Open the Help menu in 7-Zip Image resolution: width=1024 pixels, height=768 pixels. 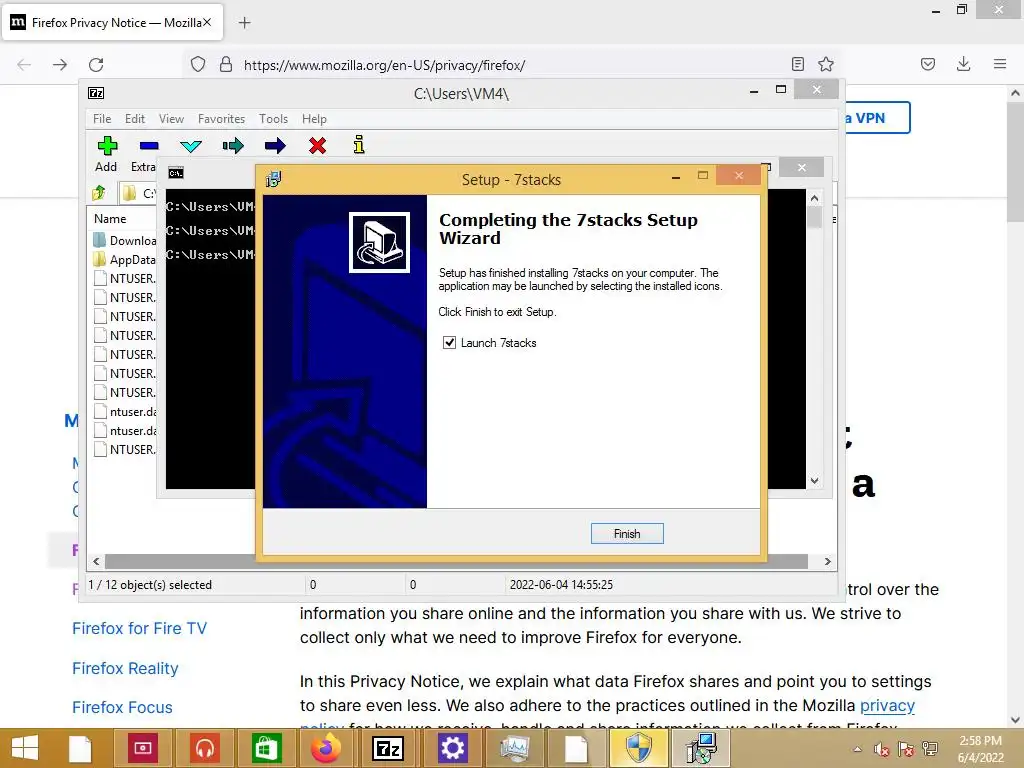coord(314,119)
